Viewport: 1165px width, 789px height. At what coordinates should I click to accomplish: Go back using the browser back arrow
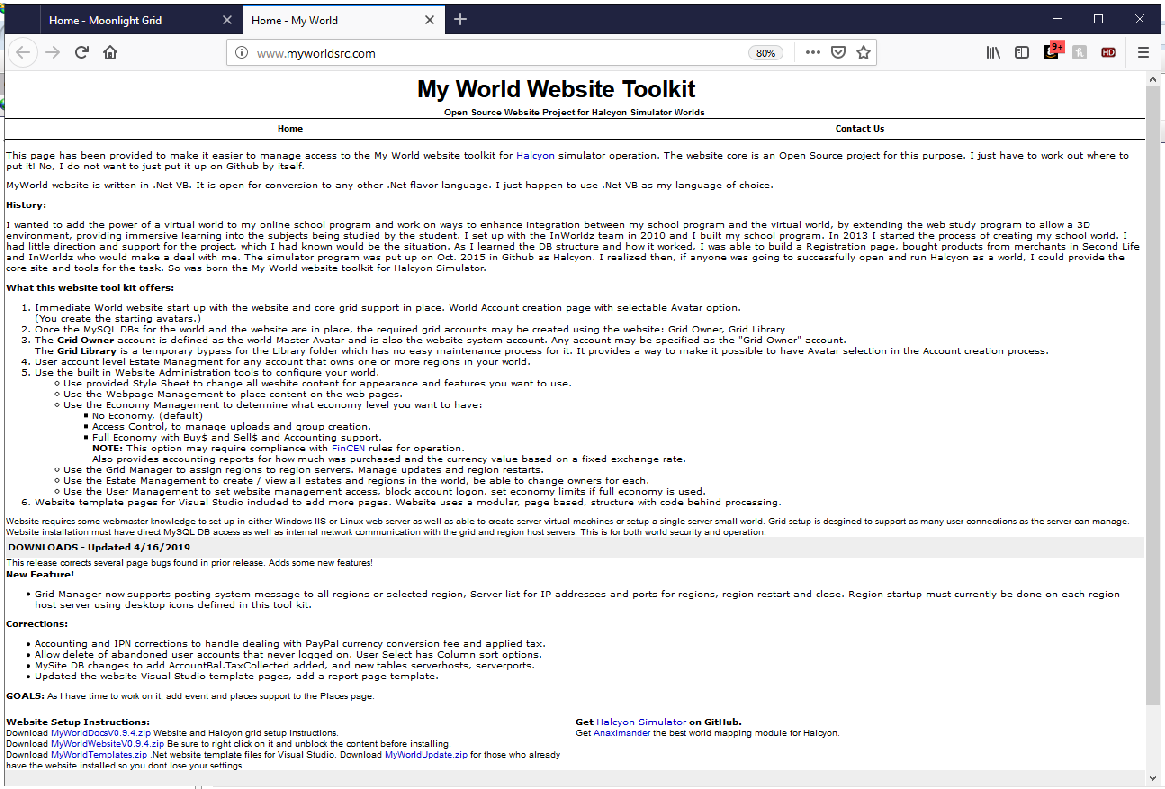point(23,53)
